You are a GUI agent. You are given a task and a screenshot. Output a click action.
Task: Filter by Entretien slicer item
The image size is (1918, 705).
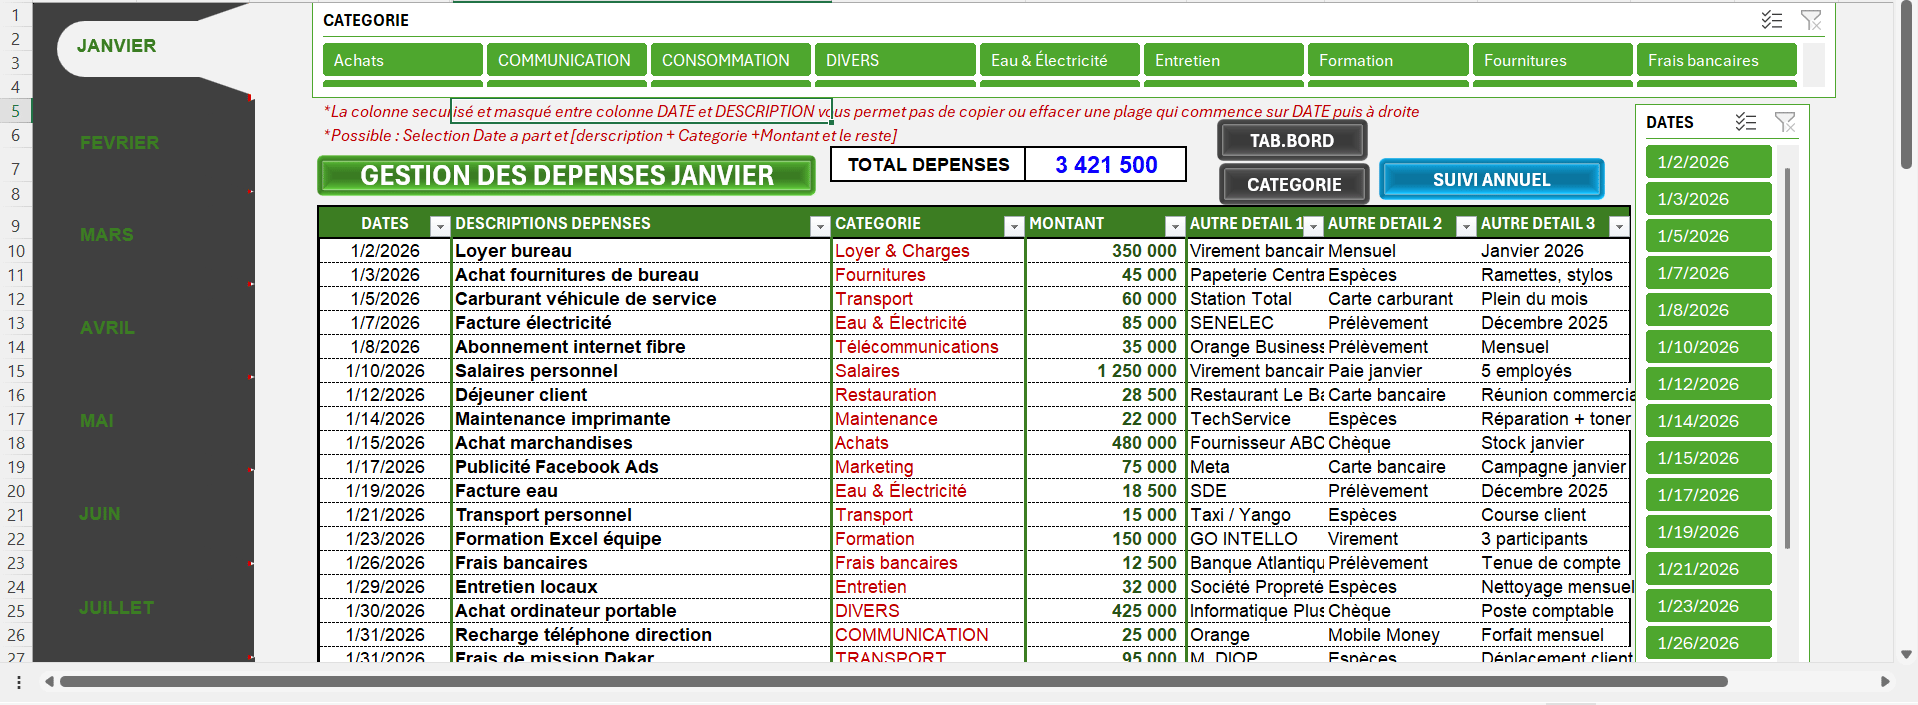click(1224, 60)
